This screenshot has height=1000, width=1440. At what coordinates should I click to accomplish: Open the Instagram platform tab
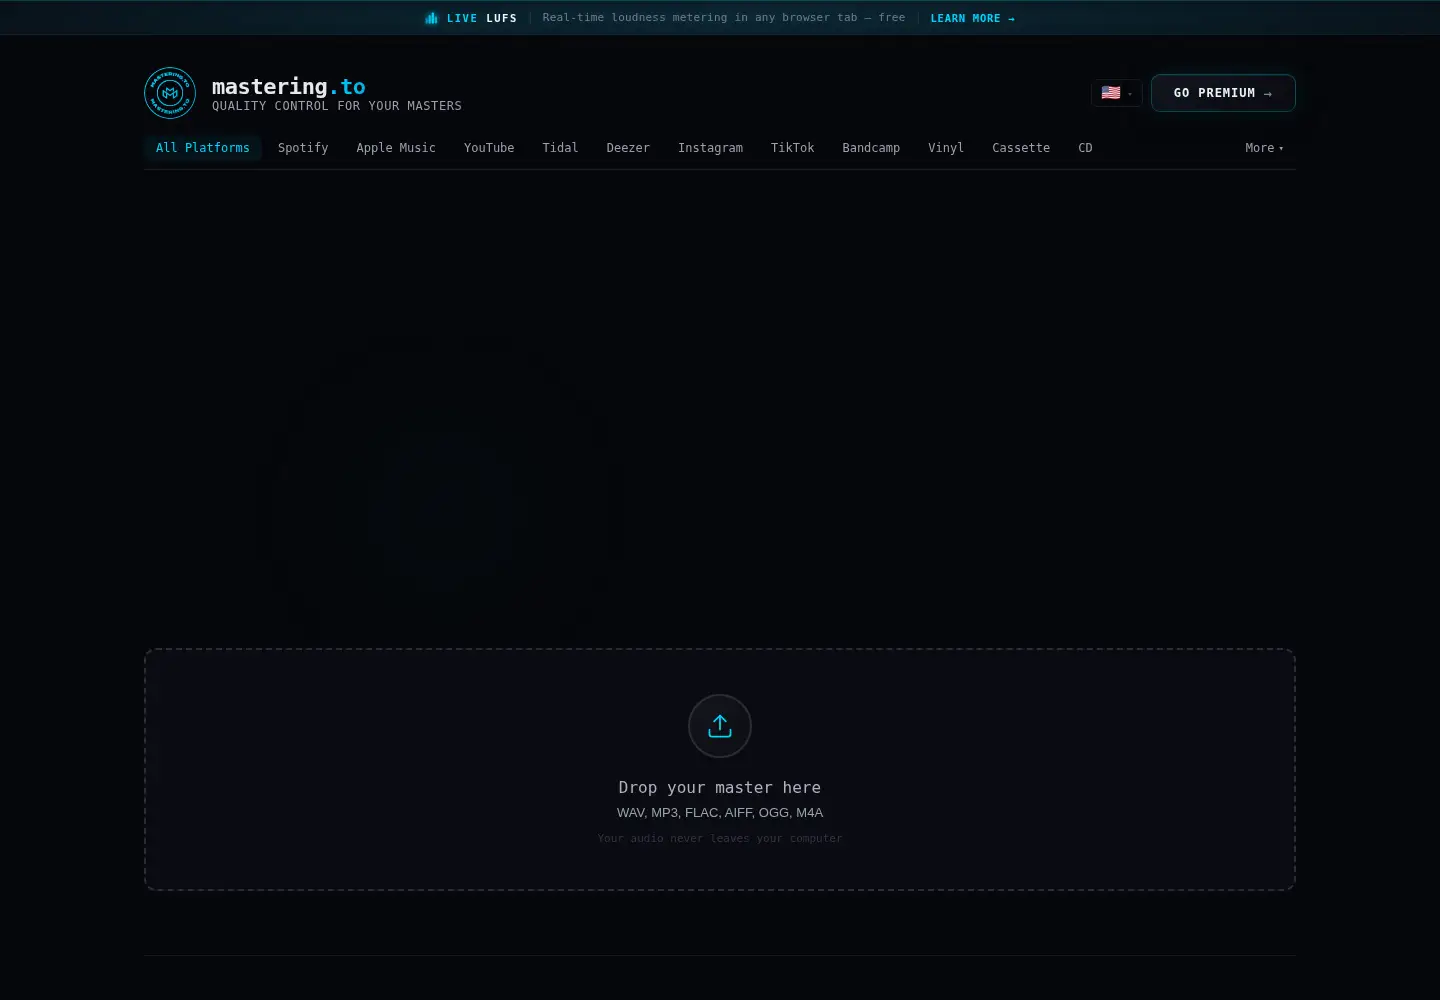[710, 148]
